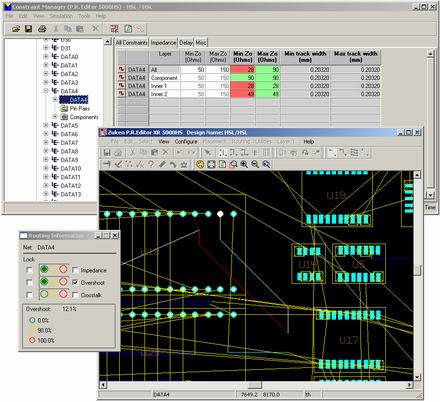The image size is (440, 402).
Task: Tick Lock checkbox on Crosstalk row
Action: (x=29, y=295)
